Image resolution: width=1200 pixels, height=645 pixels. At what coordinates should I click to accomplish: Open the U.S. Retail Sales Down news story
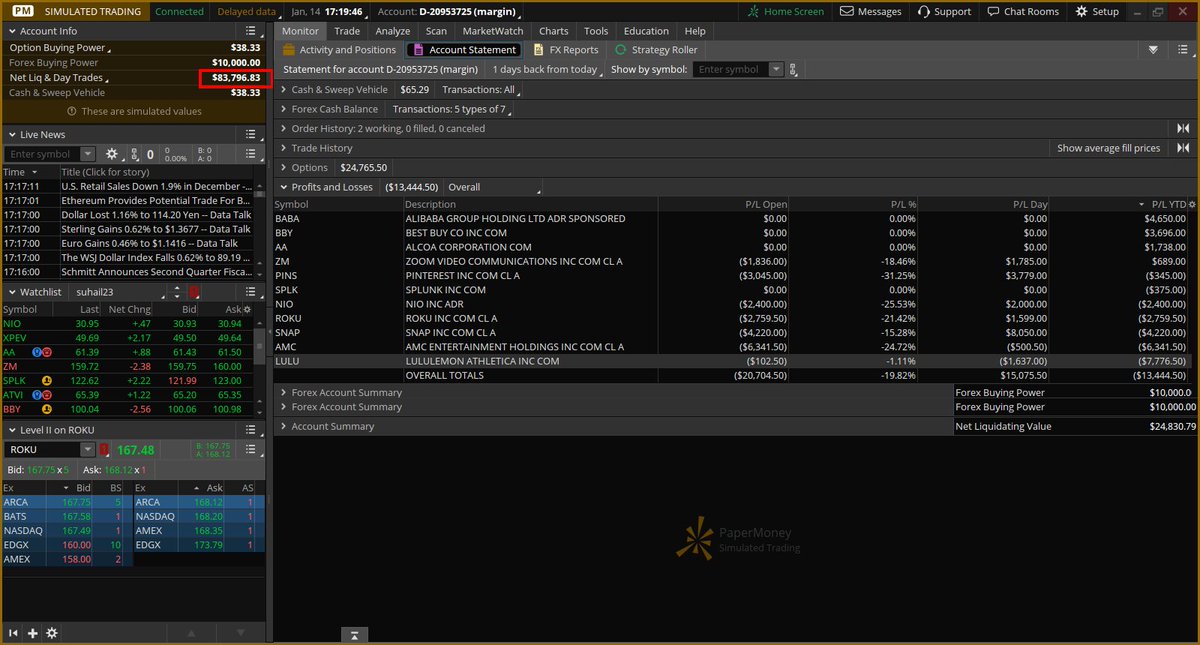pos(157,186)
